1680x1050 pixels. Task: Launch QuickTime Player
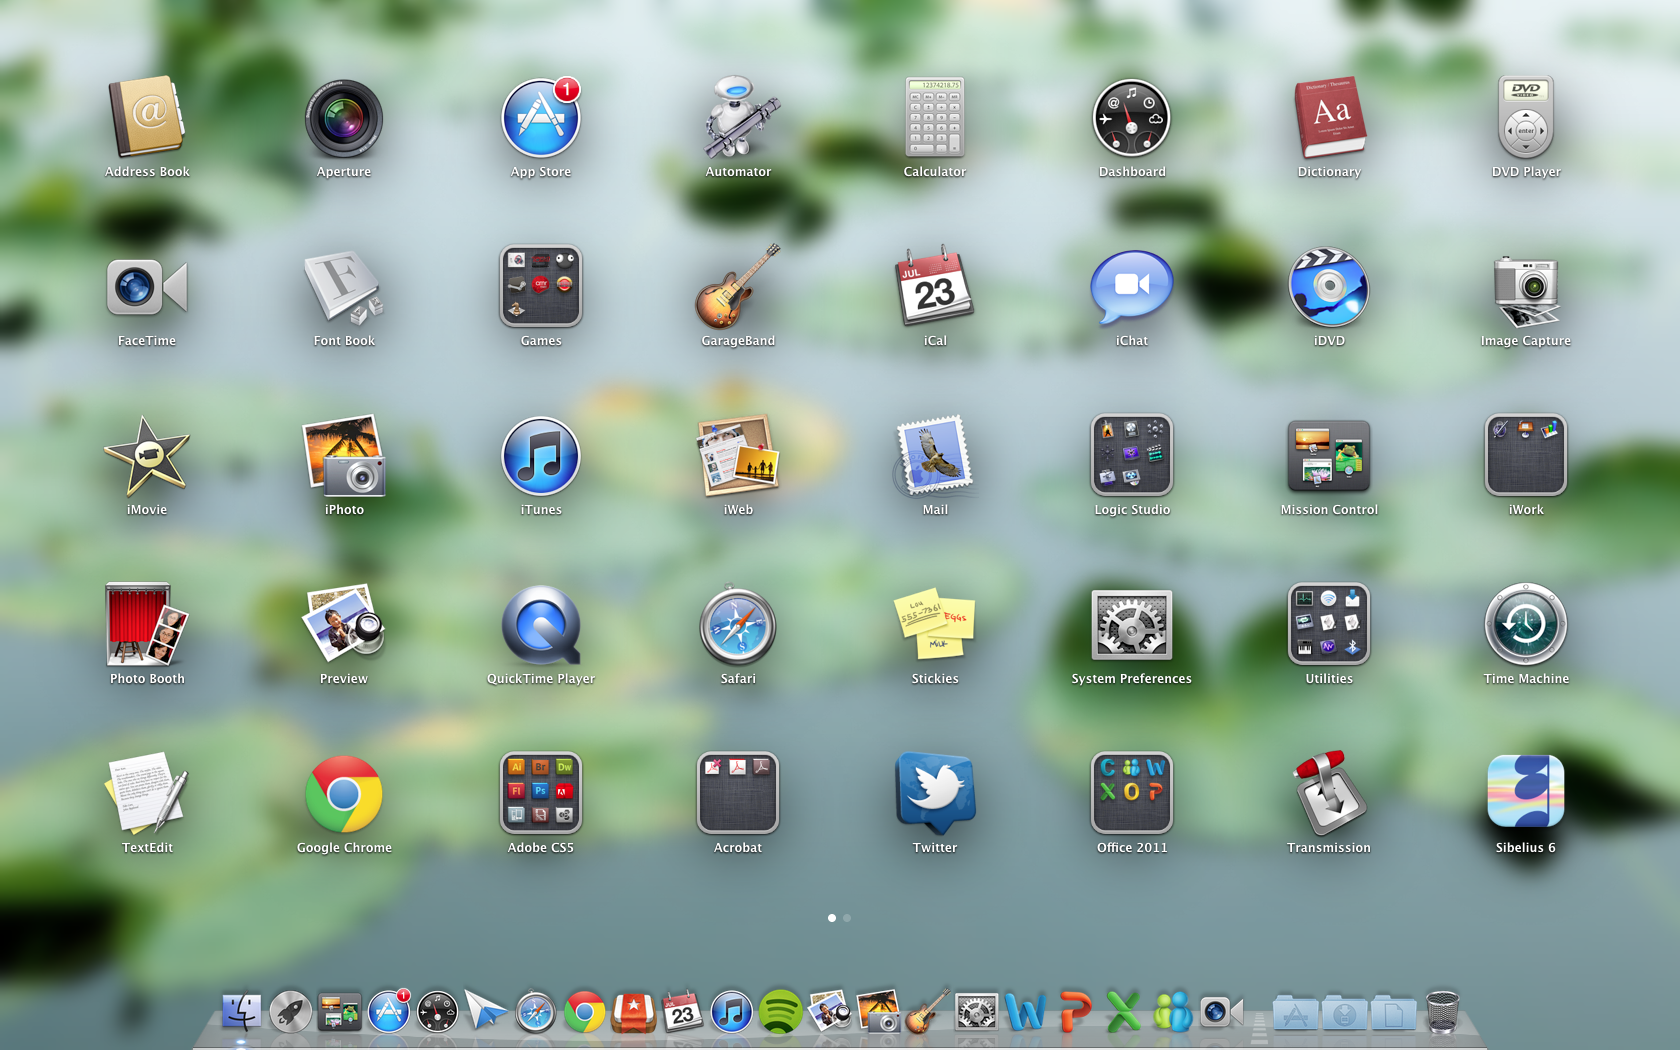(541, 625)
